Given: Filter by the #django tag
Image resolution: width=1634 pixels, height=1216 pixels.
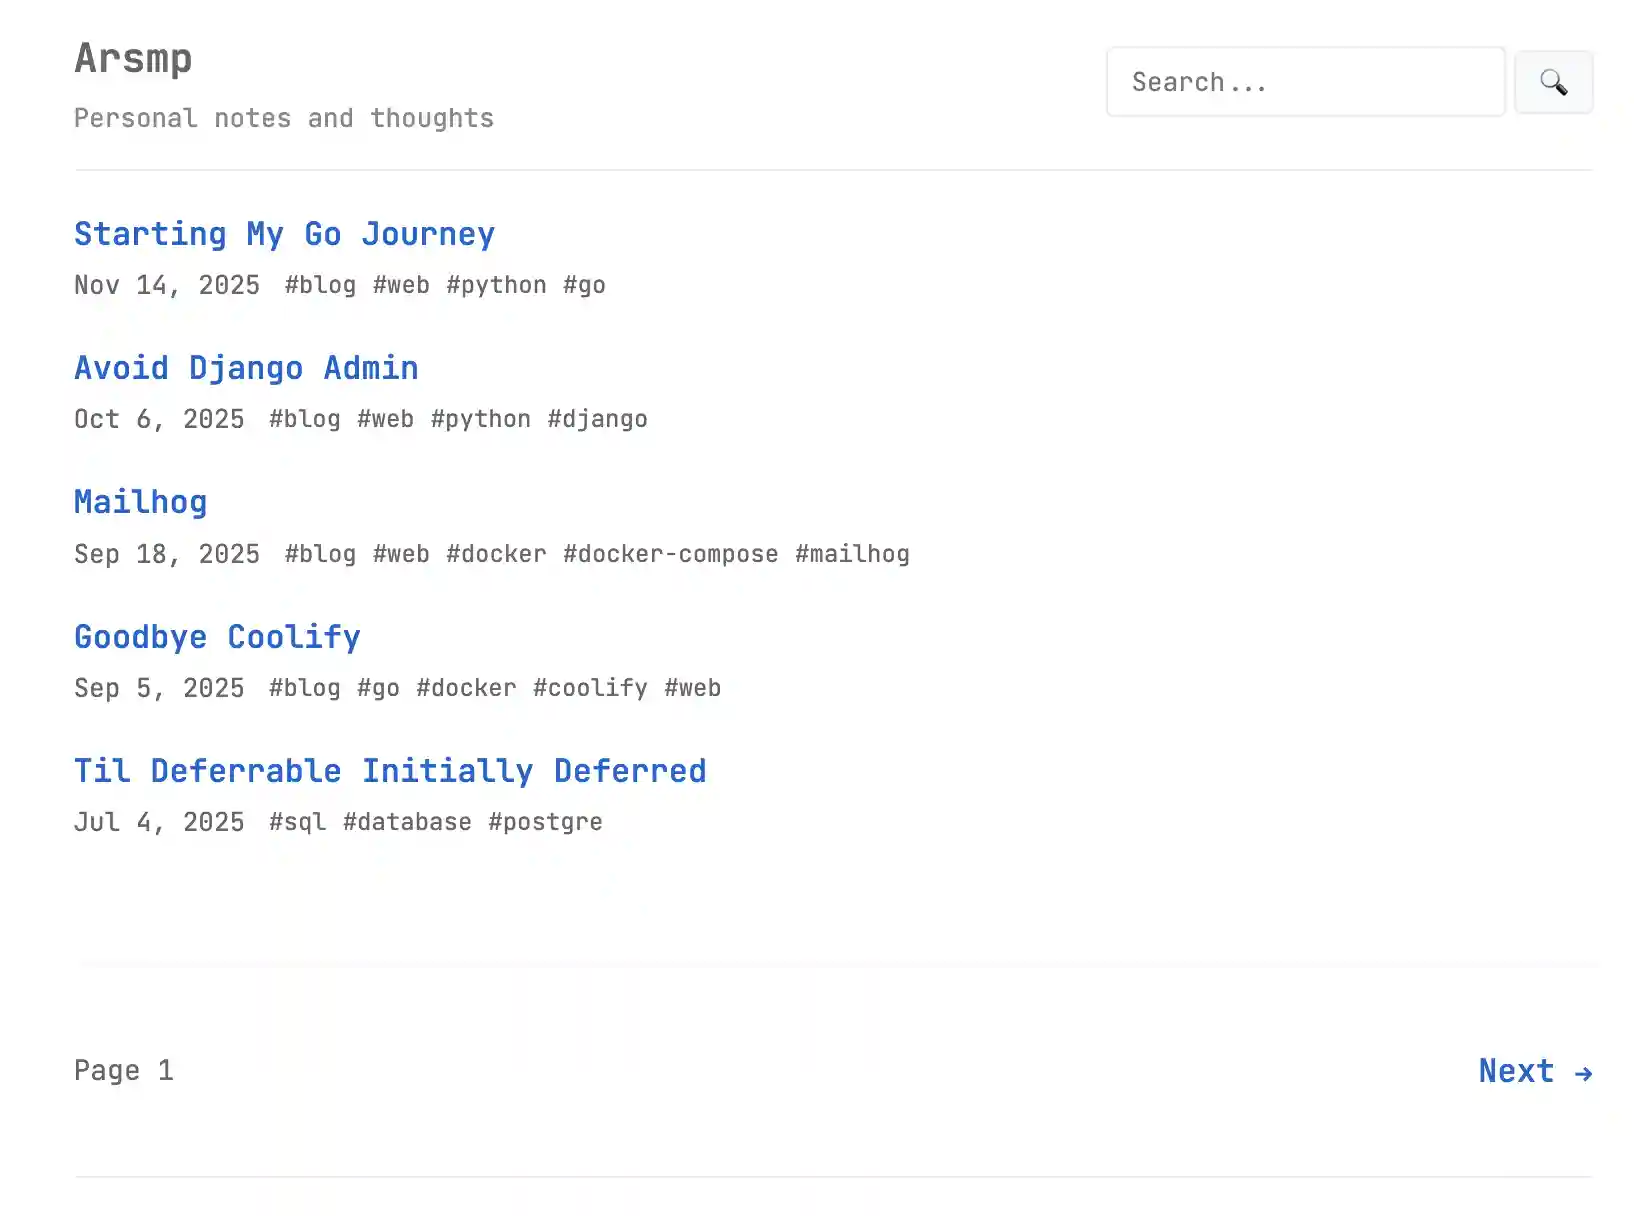Looking at the screenshot, I should tap(597, 420).
